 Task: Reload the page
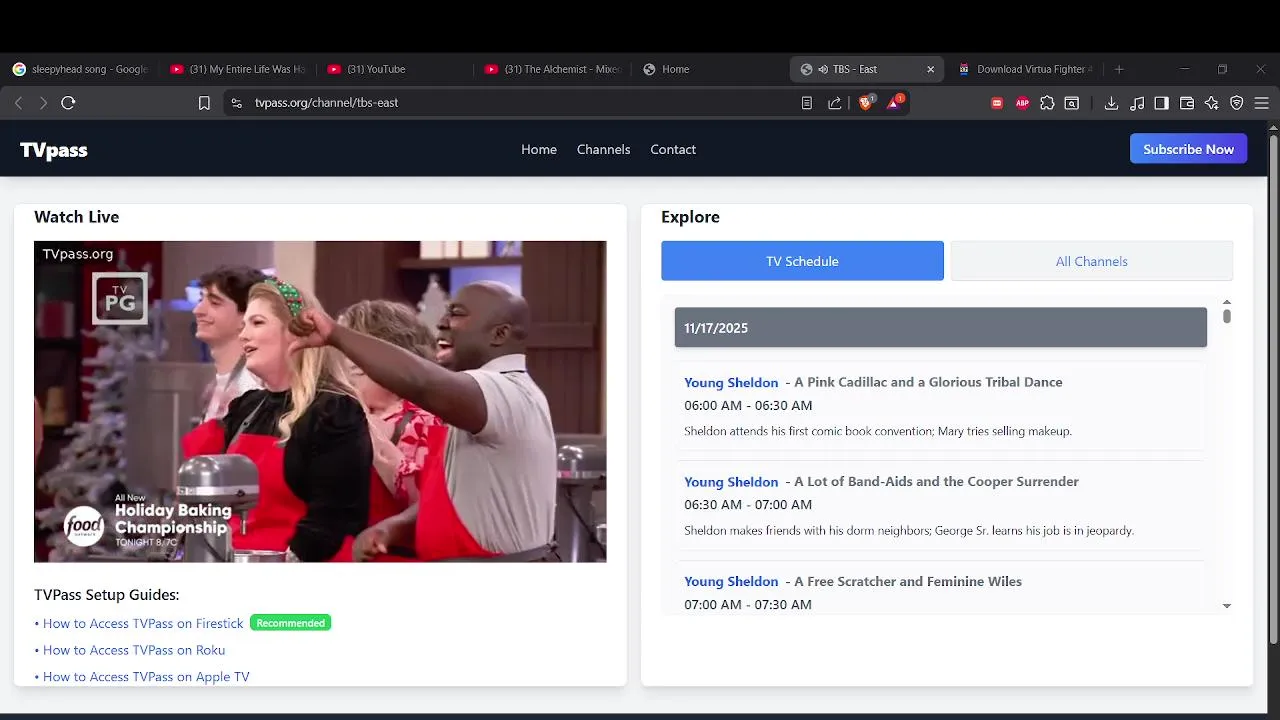click(68, 103)
